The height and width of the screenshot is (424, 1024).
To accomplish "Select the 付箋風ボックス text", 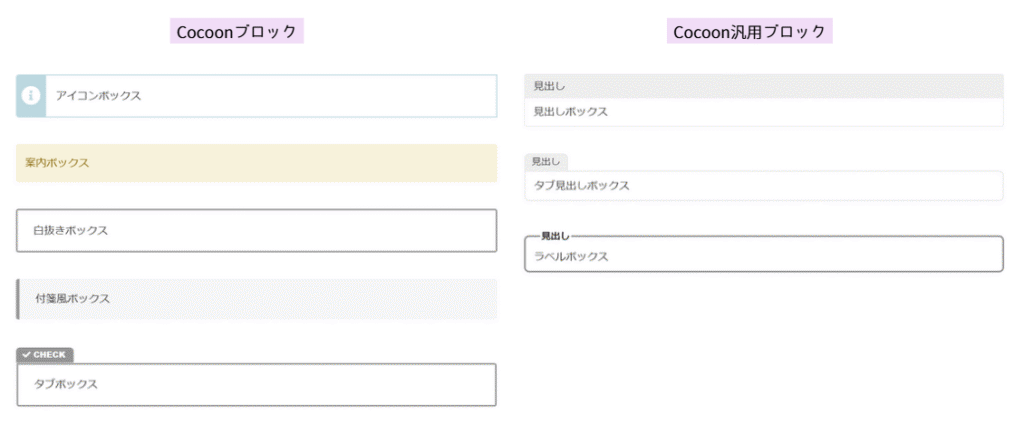I will point(72,299).
